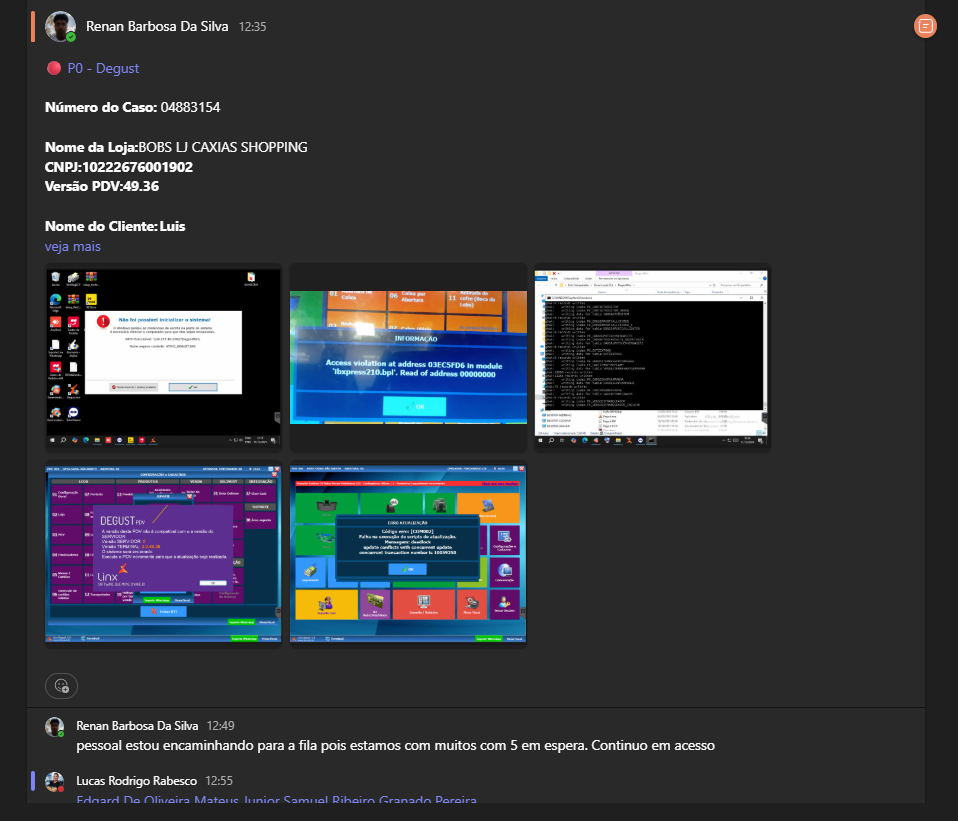Open the orange notes icon at top right
This screenshot has height=821, width=958.
point(925,26)
